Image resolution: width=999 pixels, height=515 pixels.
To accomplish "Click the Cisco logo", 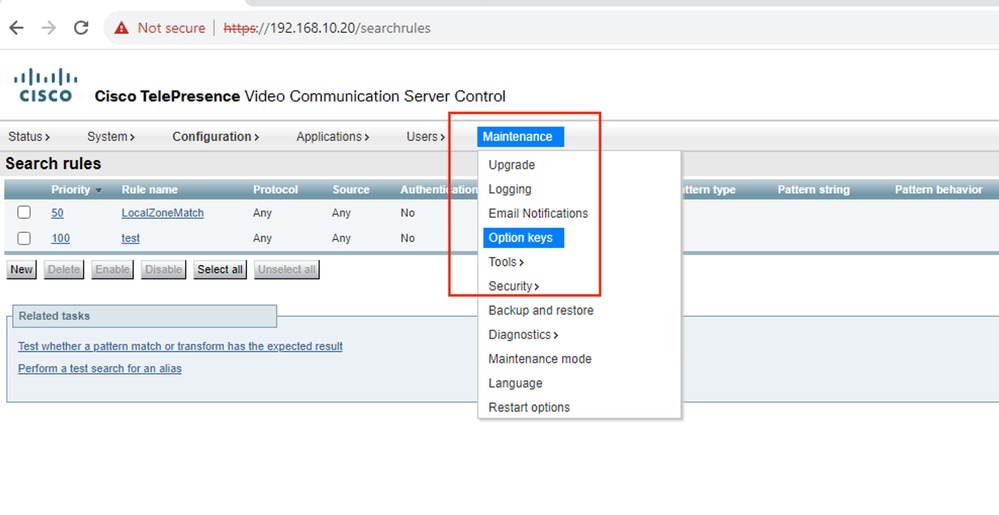I will coord(45,85).
